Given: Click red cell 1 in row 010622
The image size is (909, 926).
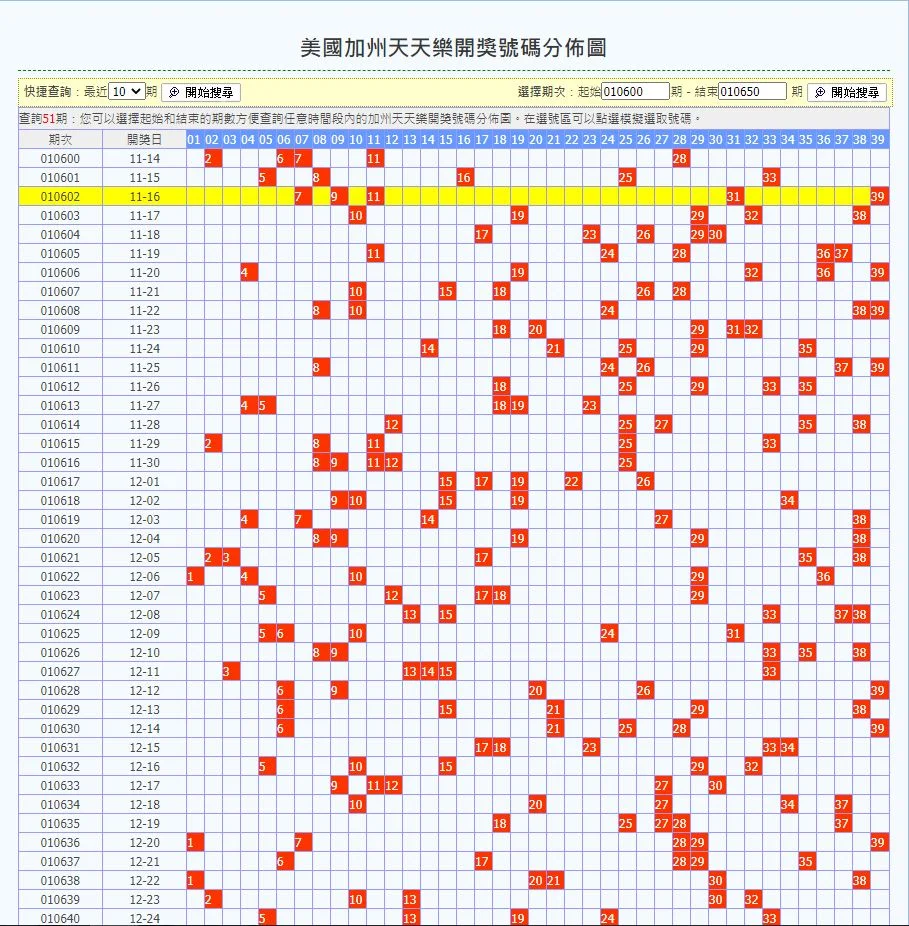Looking at the screenshot, I should 195,576.
